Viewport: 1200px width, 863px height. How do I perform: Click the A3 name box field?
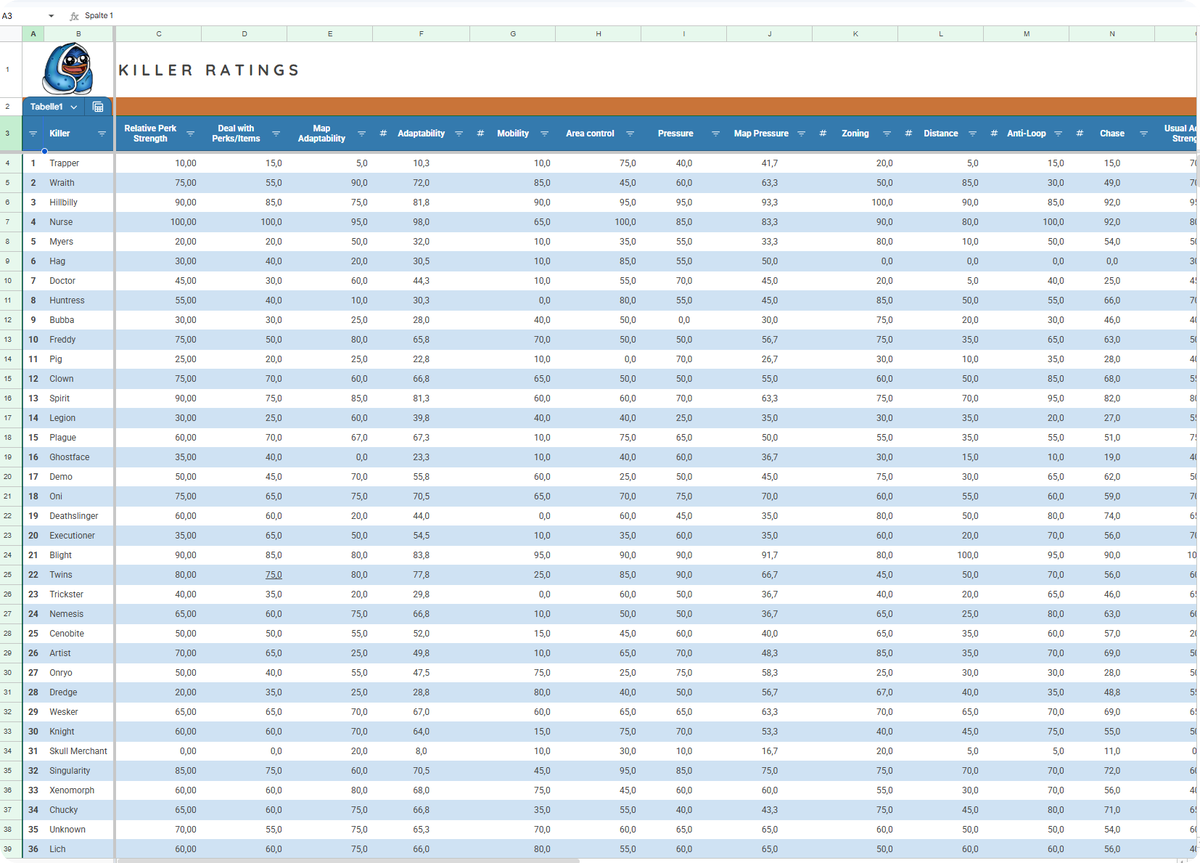coord(22,16)
